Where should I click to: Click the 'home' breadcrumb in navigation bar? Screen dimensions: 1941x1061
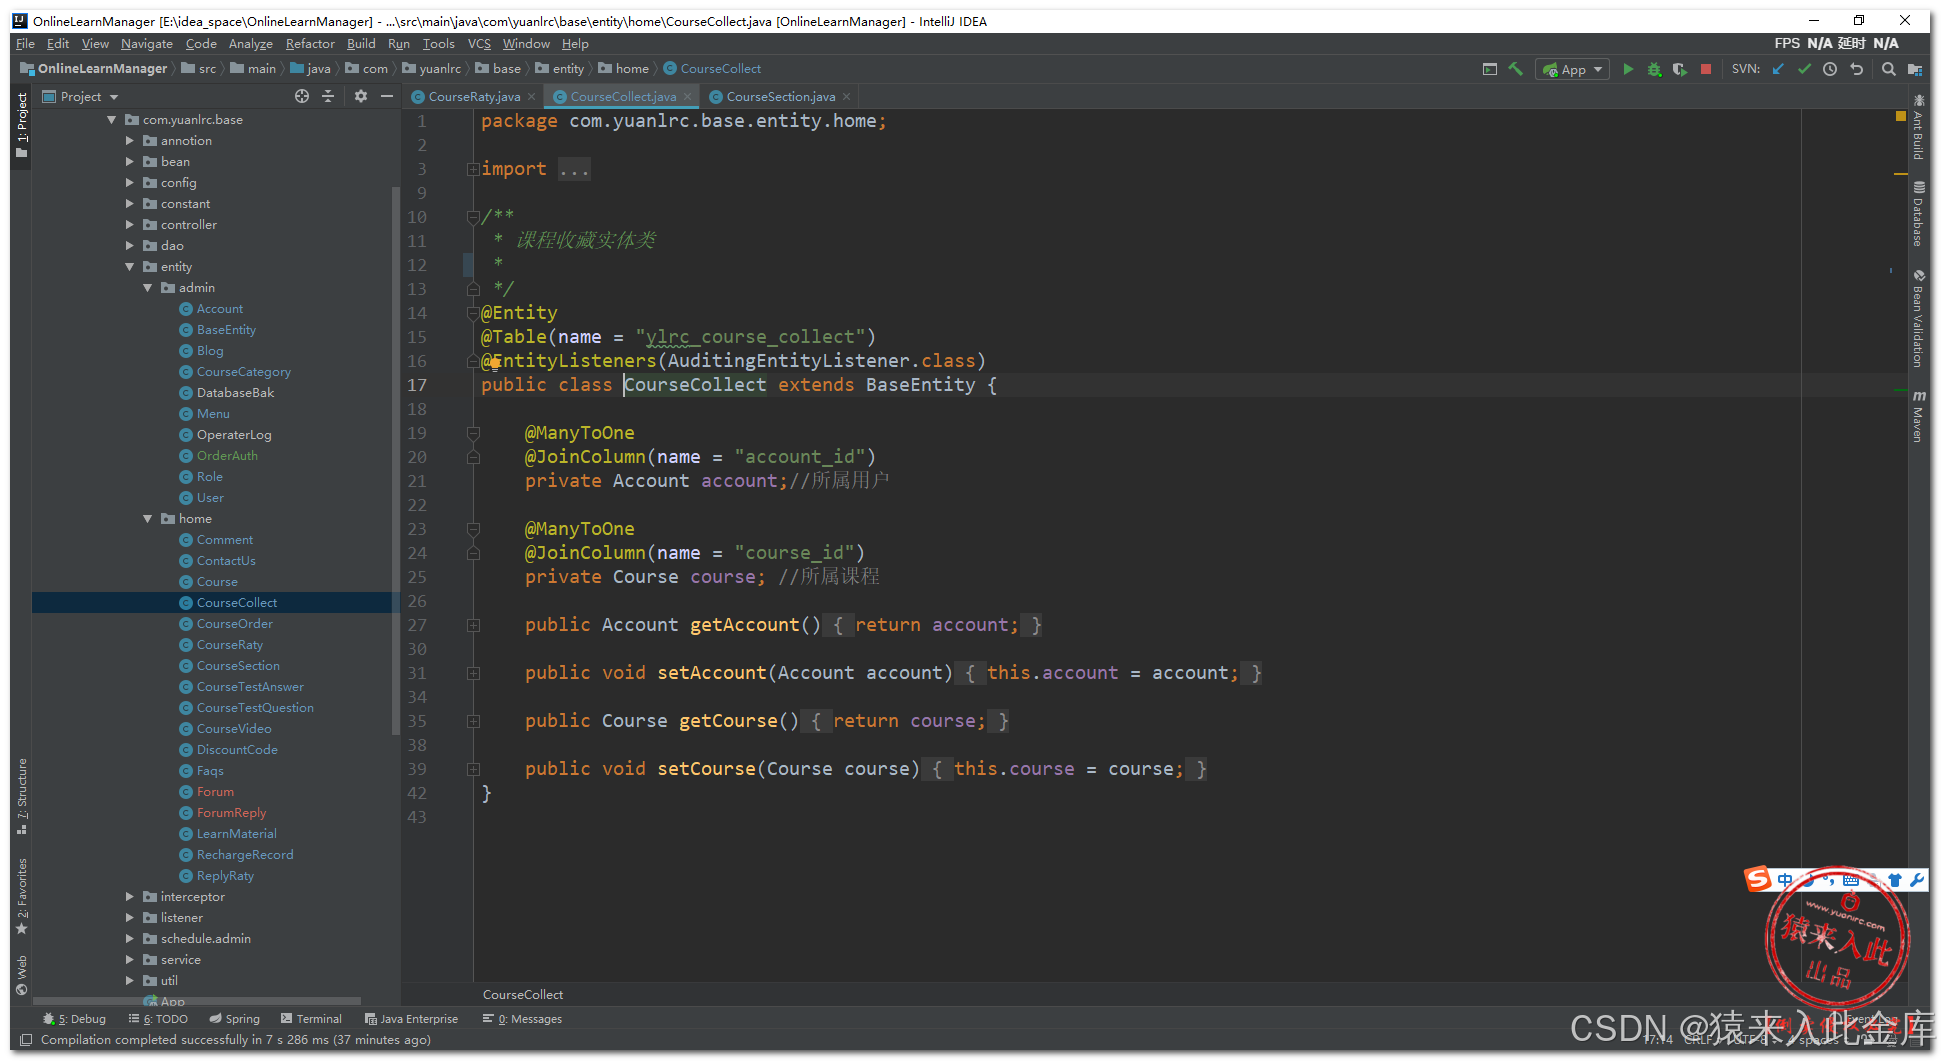click(624, 69)
